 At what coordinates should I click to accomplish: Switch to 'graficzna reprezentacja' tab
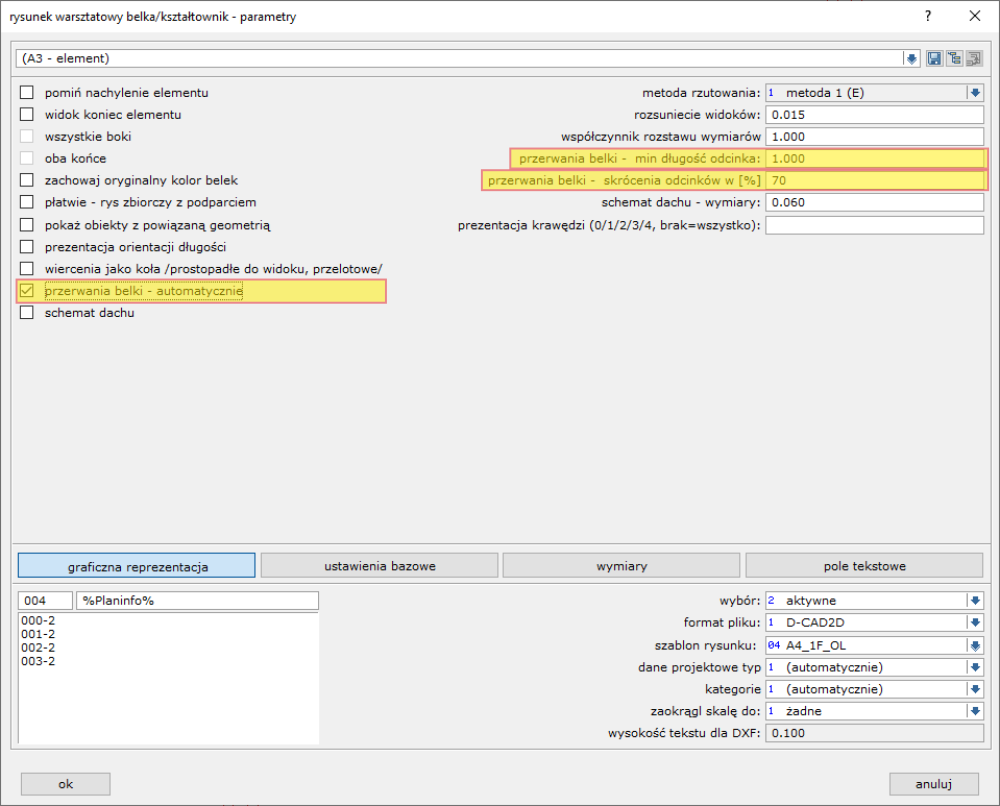(x=136, y=566)
